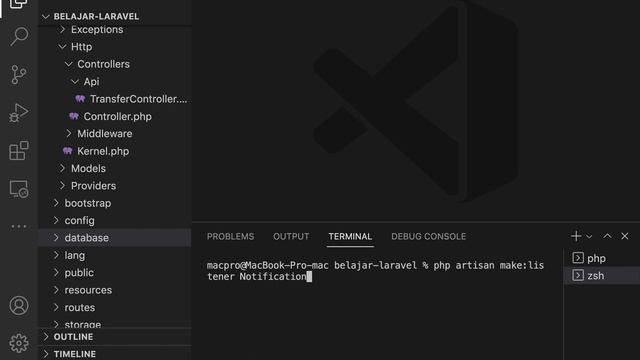This screenshot has height=360, width=640.
Task: Expand the lang folder
Action: tap(56, 255)
